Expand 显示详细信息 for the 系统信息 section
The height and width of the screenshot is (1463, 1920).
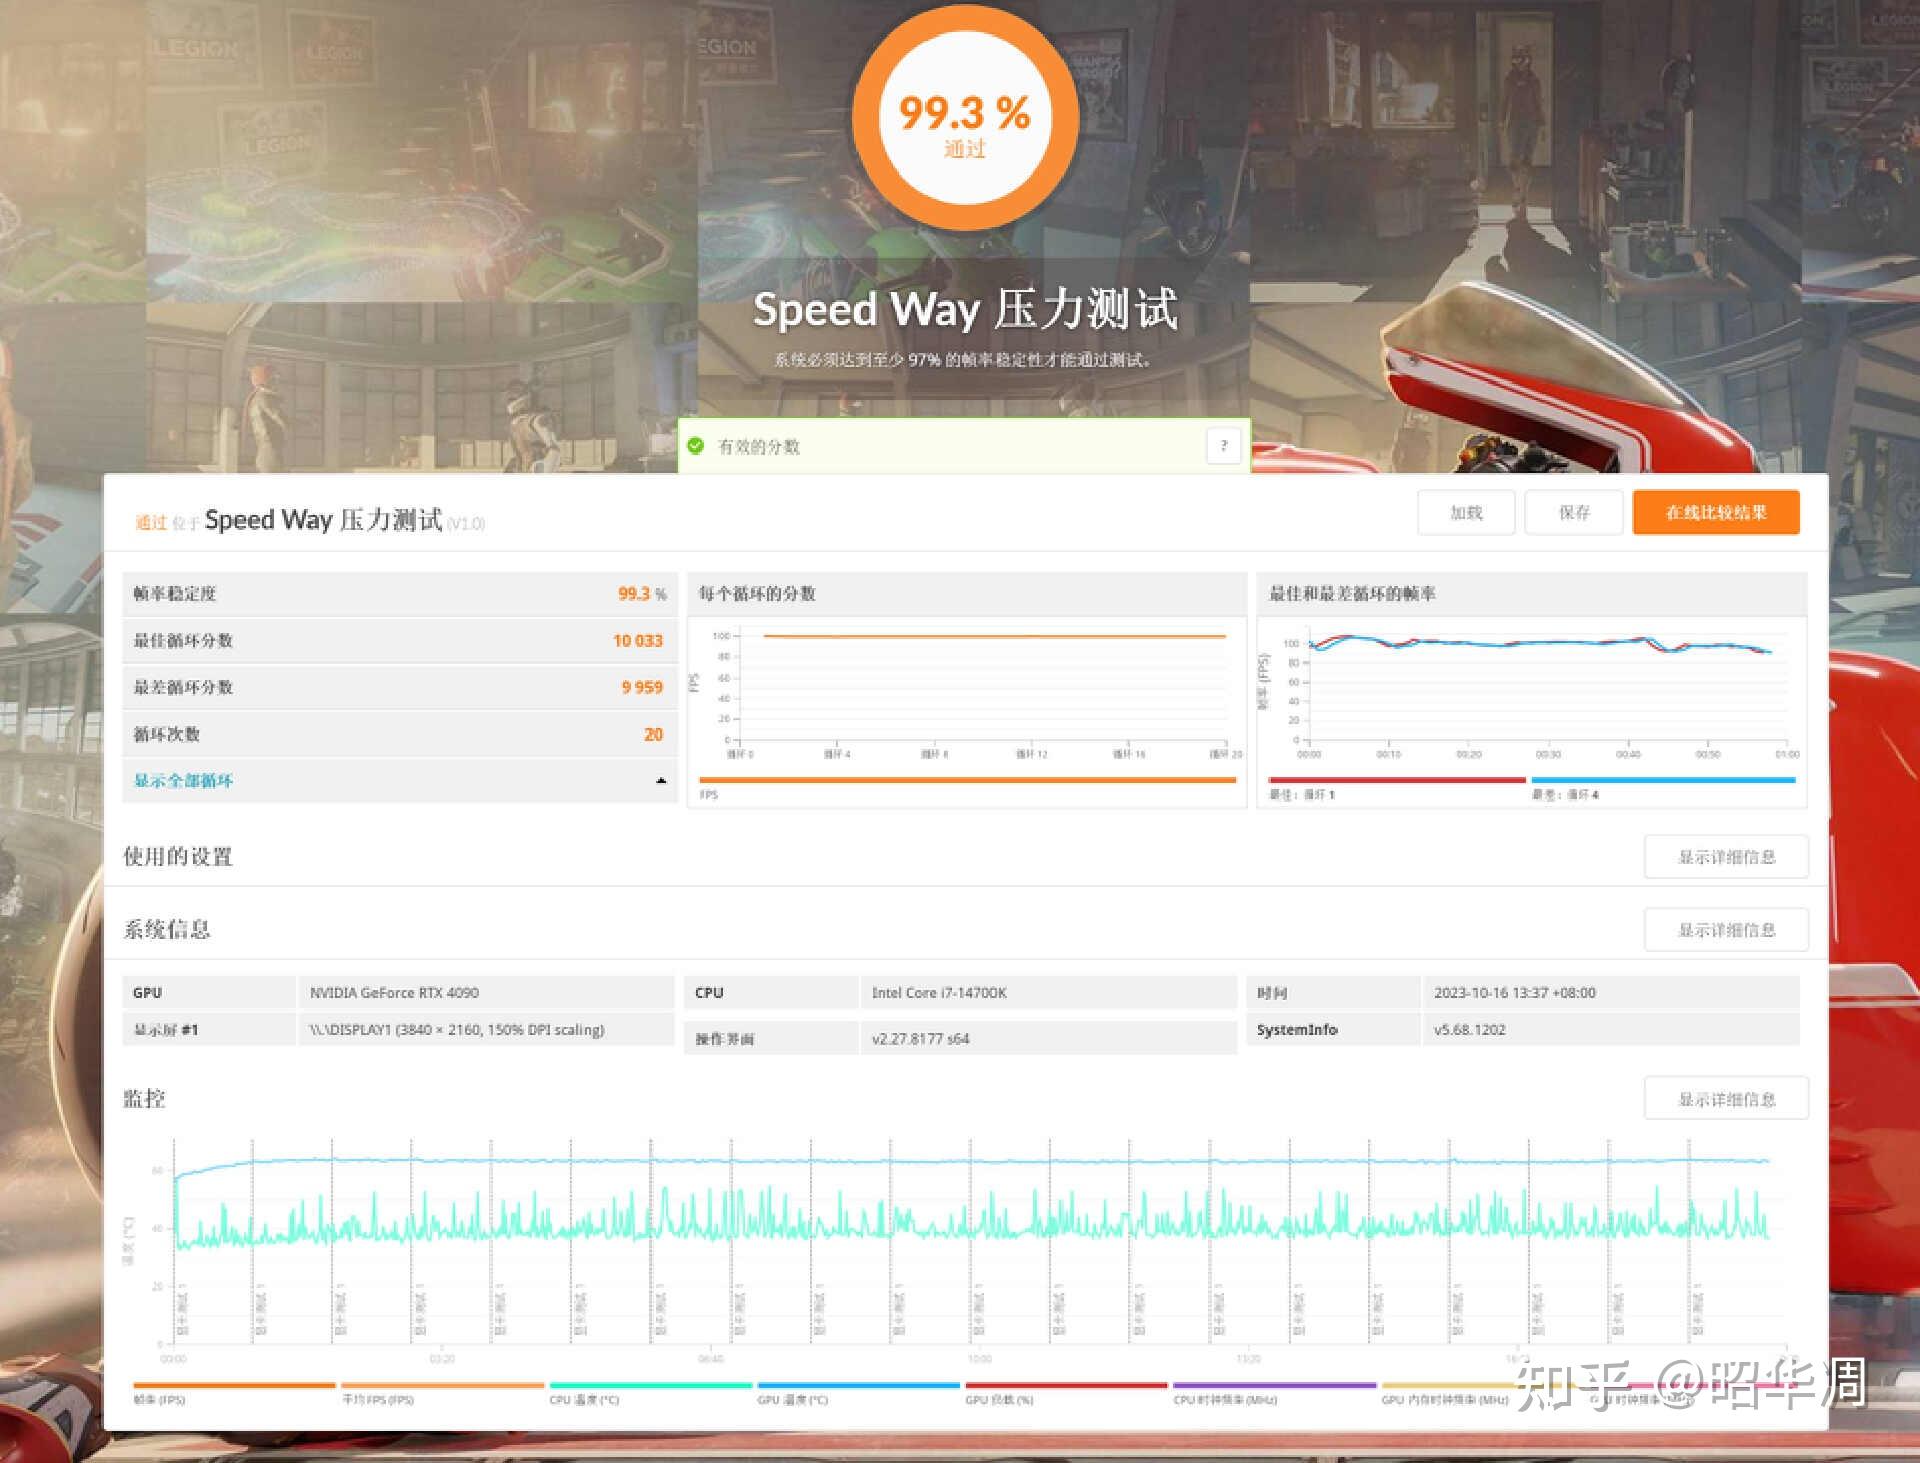click(x=1726, y=929)
